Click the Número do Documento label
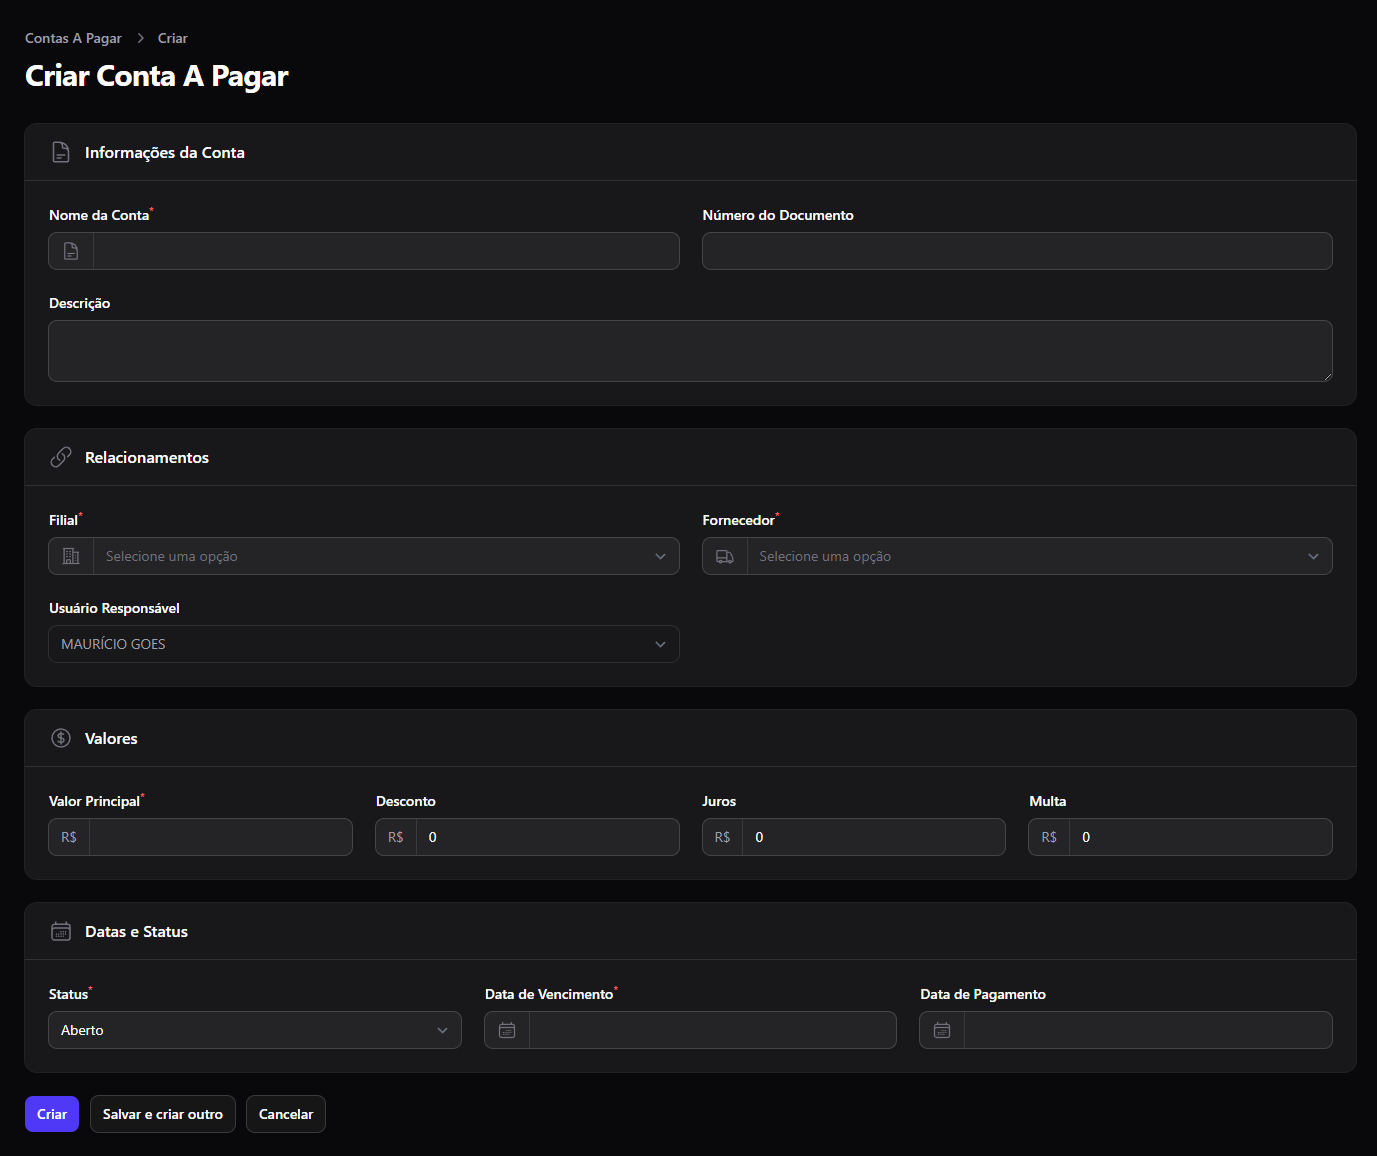The image size is (1377, 1156). coord(778,215)
